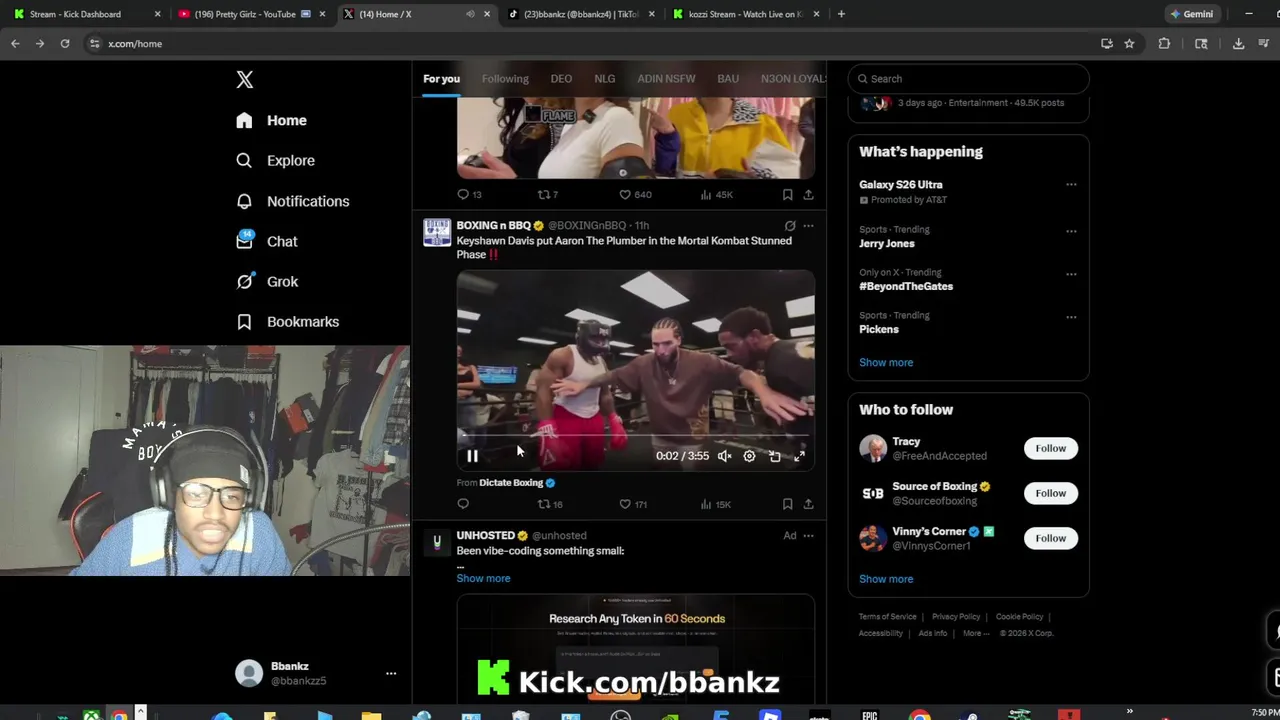View analytics for the 15K views post
Screen dimensions: 1280x720
[716, 504]
